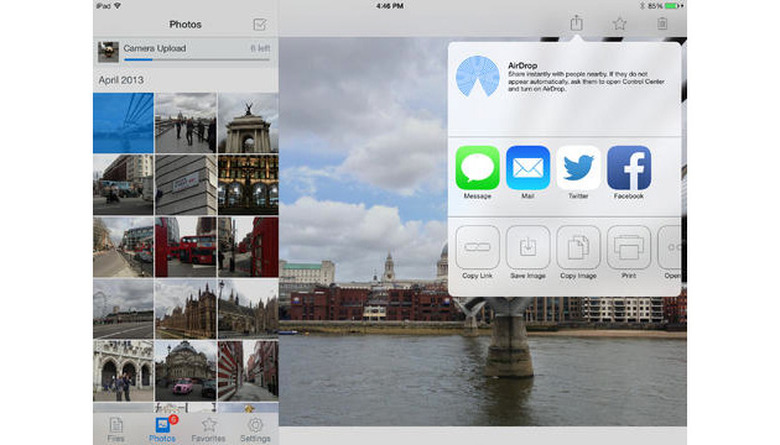
Task: Tap the '6 left' upload status text
Action: [x=260, y=48]
